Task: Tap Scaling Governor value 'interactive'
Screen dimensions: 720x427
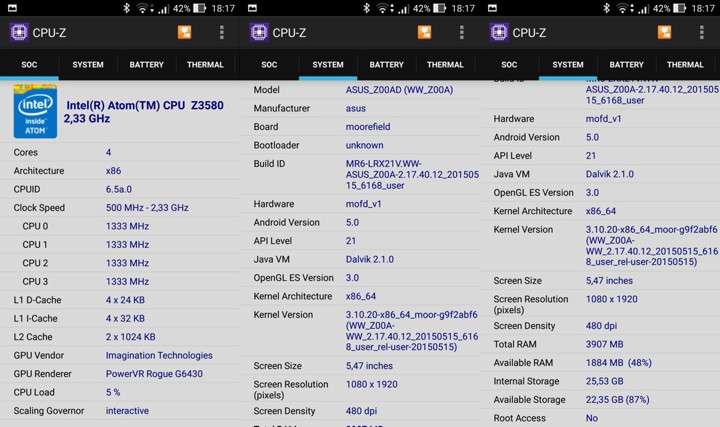Action: (127, 410)
